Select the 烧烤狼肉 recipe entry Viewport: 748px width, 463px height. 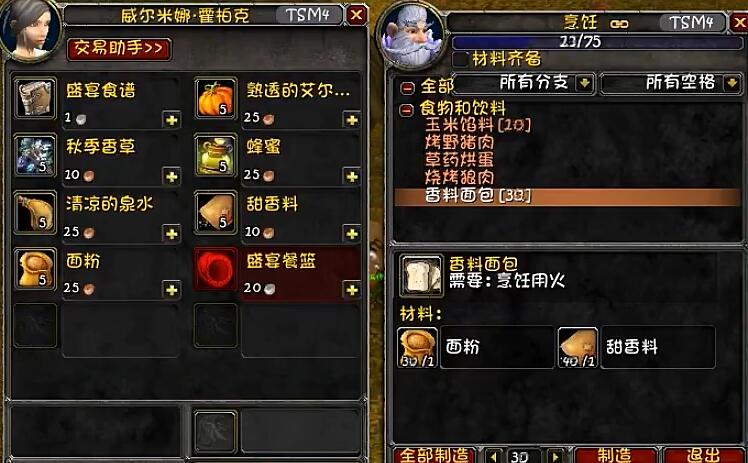[x=459, y=177]
